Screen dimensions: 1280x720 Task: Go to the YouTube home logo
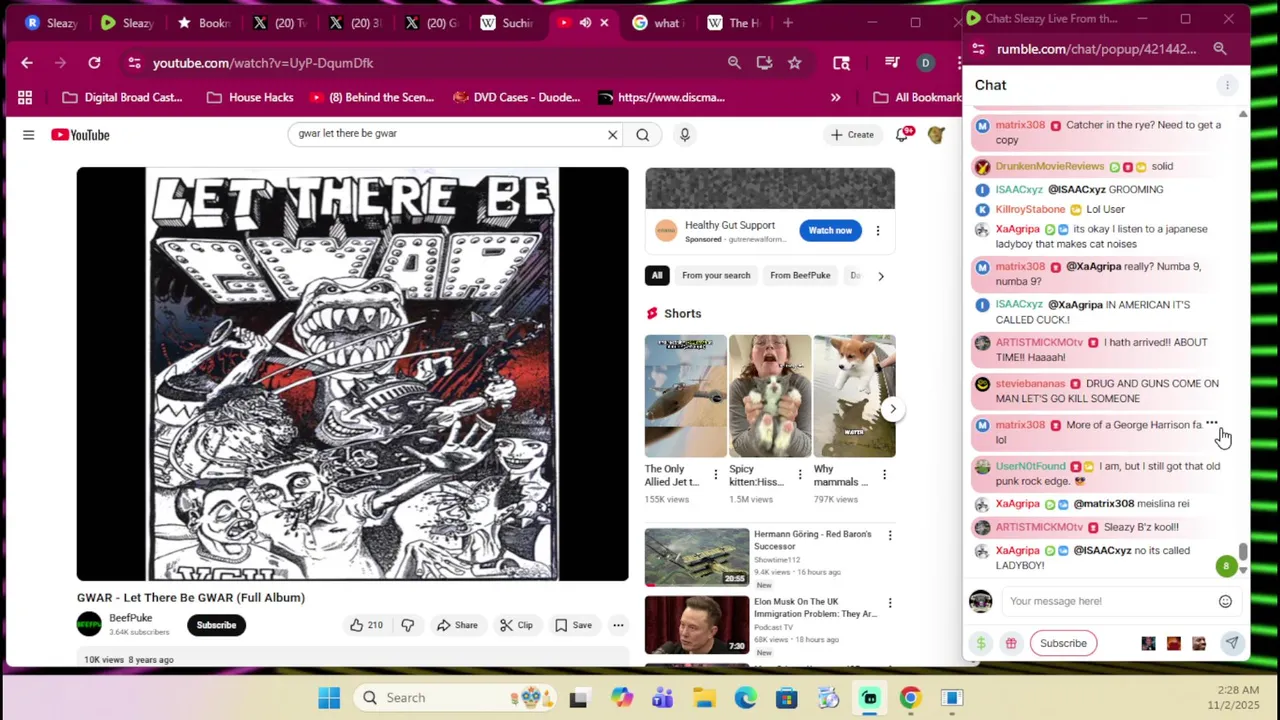(x=80, y=135)
